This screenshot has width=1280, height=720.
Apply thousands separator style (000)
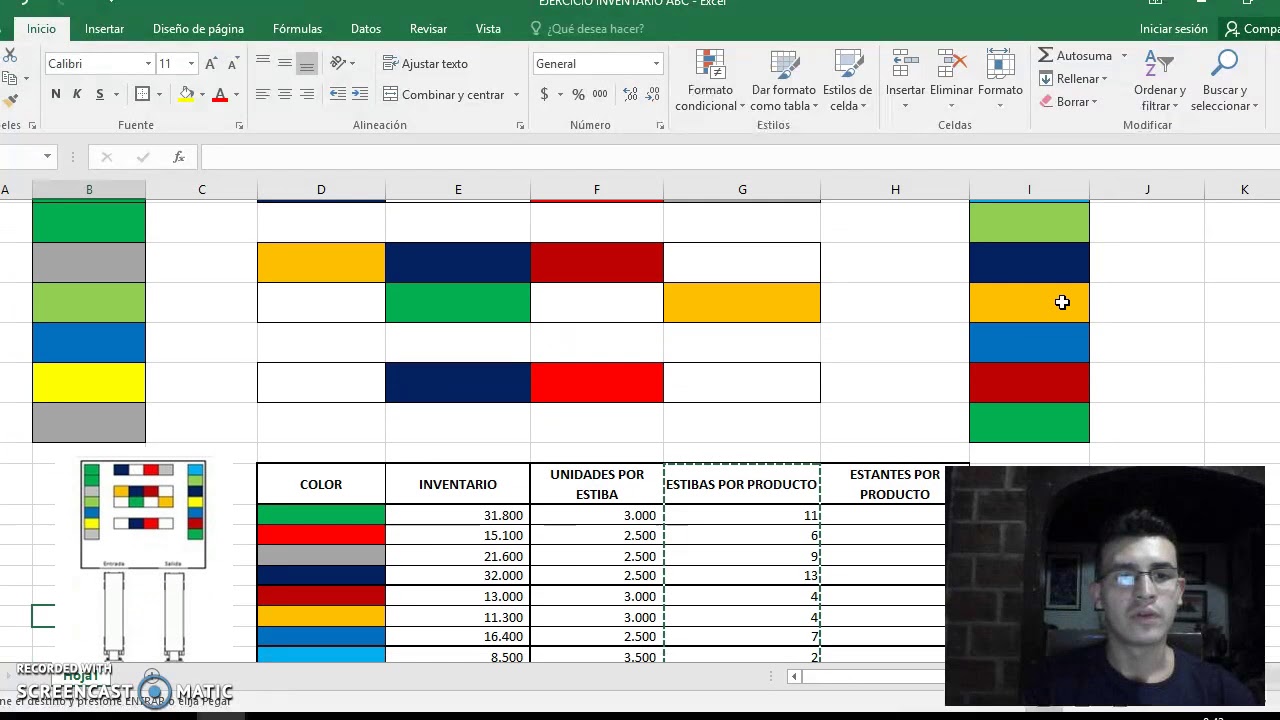[599, 94]
